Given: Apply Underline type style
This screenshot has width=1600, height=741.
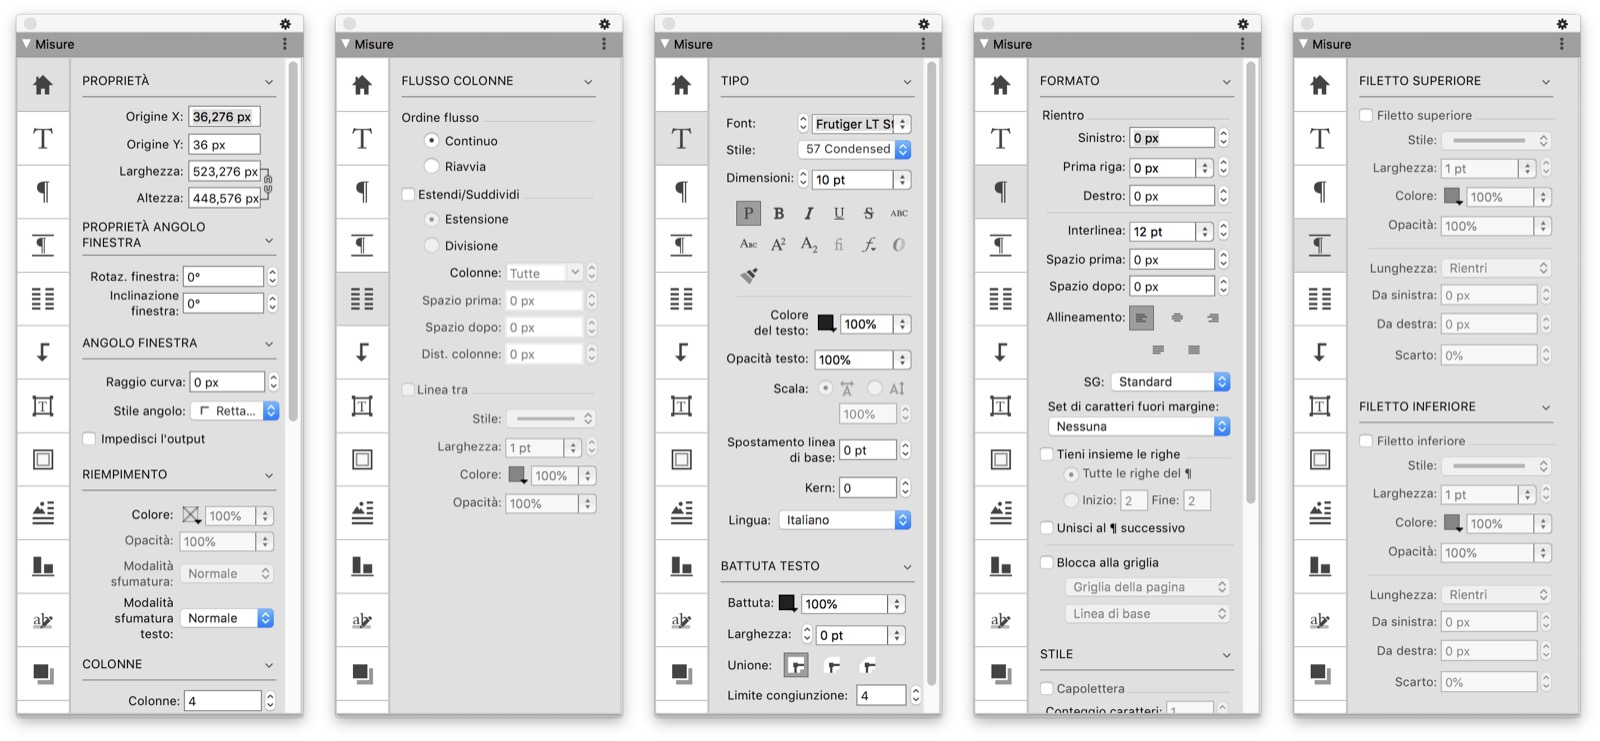Looking at the screenshot, I should (838, 213).
